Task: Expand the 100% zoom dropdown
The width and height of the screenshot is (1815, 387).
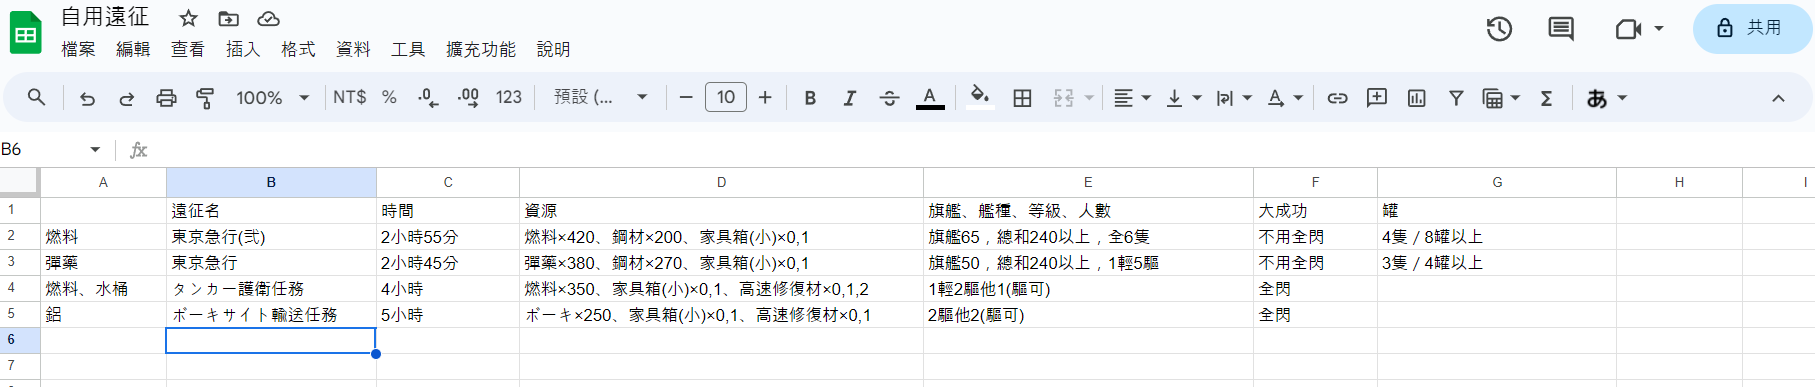Action: click(272, 98)
